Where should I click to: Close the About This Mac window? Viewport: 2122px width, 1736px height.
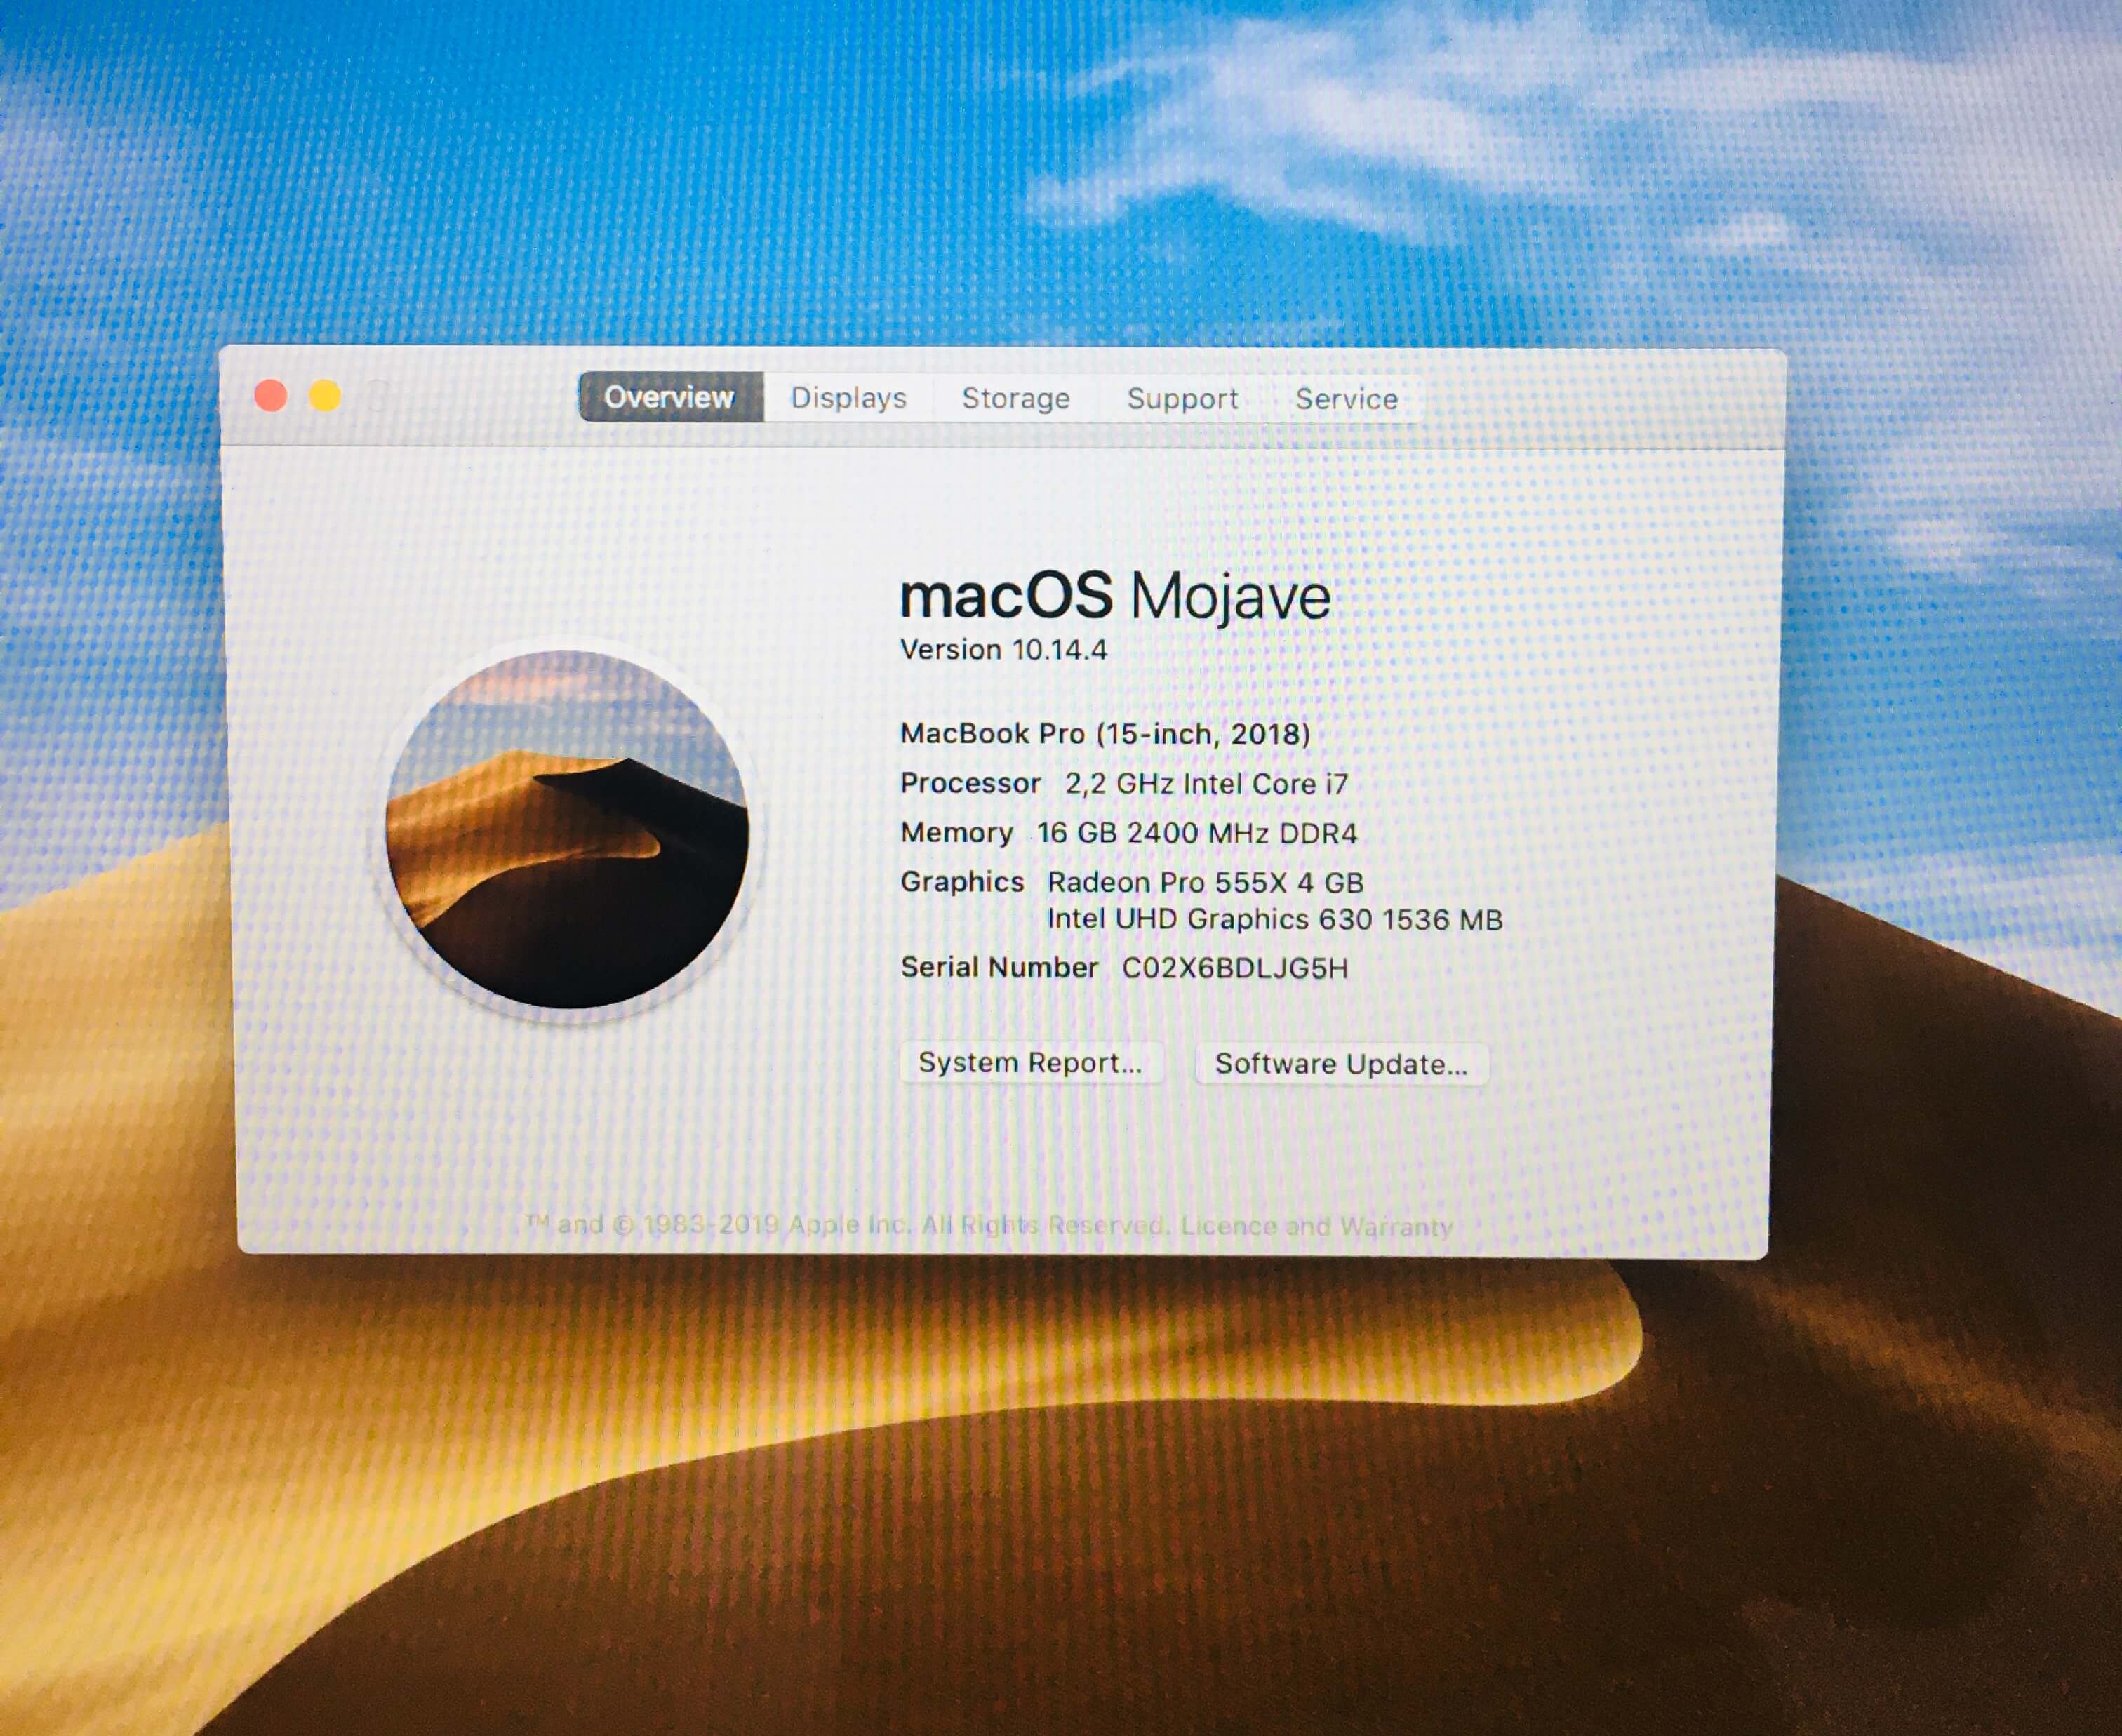(x=271, y=396)
